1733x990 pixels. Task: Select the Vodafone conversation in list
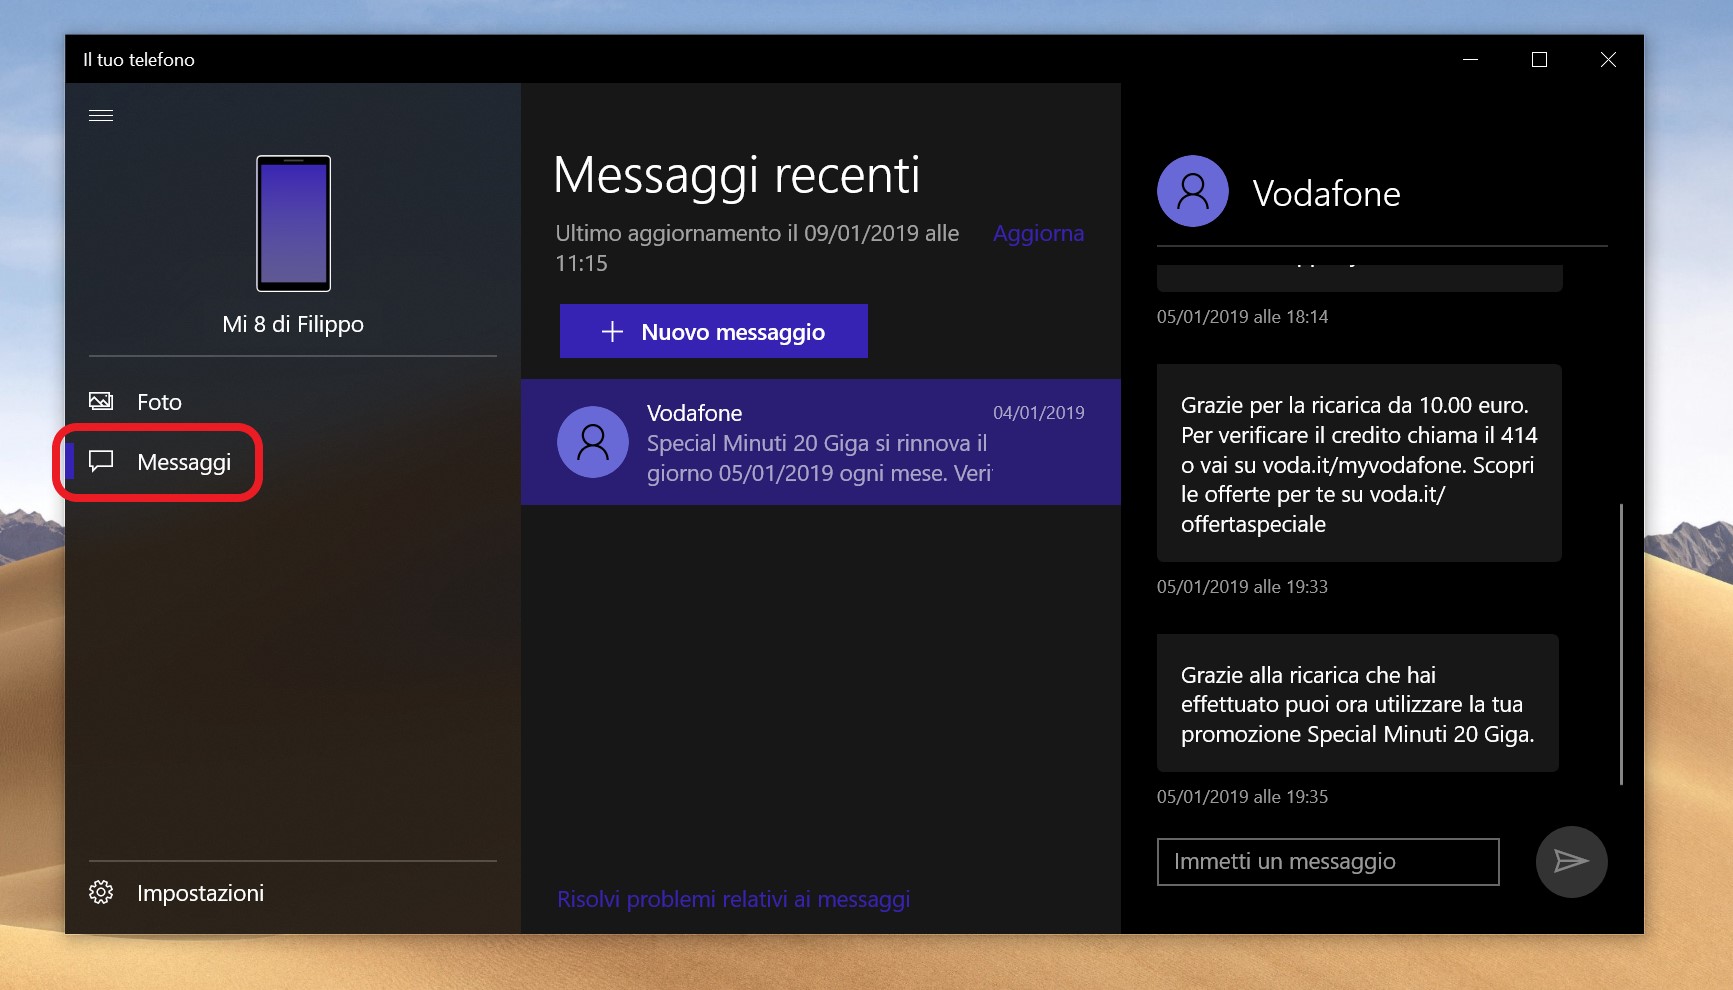(821, 442)
